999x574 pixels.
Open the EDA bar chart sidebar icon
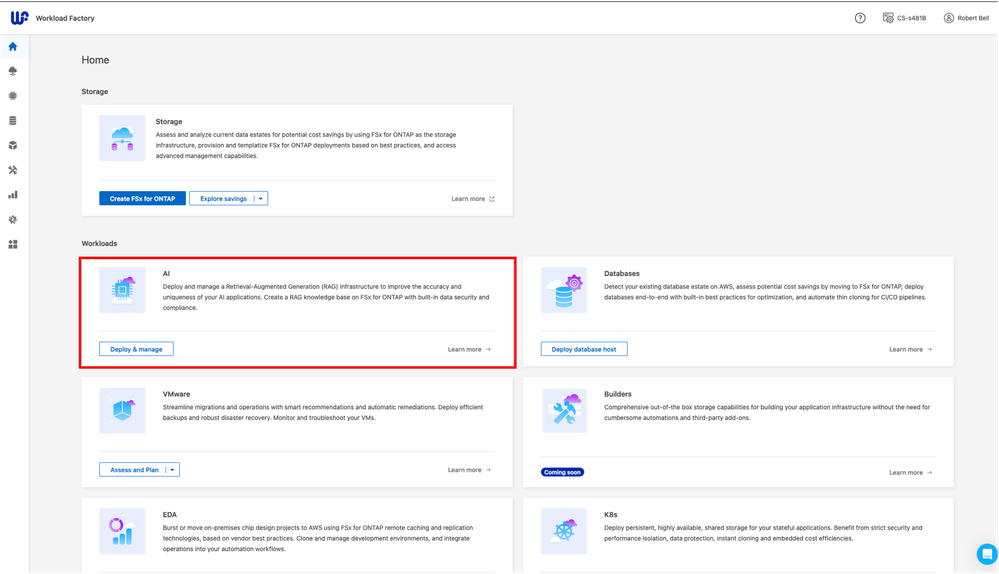click(x=13, y=195)
